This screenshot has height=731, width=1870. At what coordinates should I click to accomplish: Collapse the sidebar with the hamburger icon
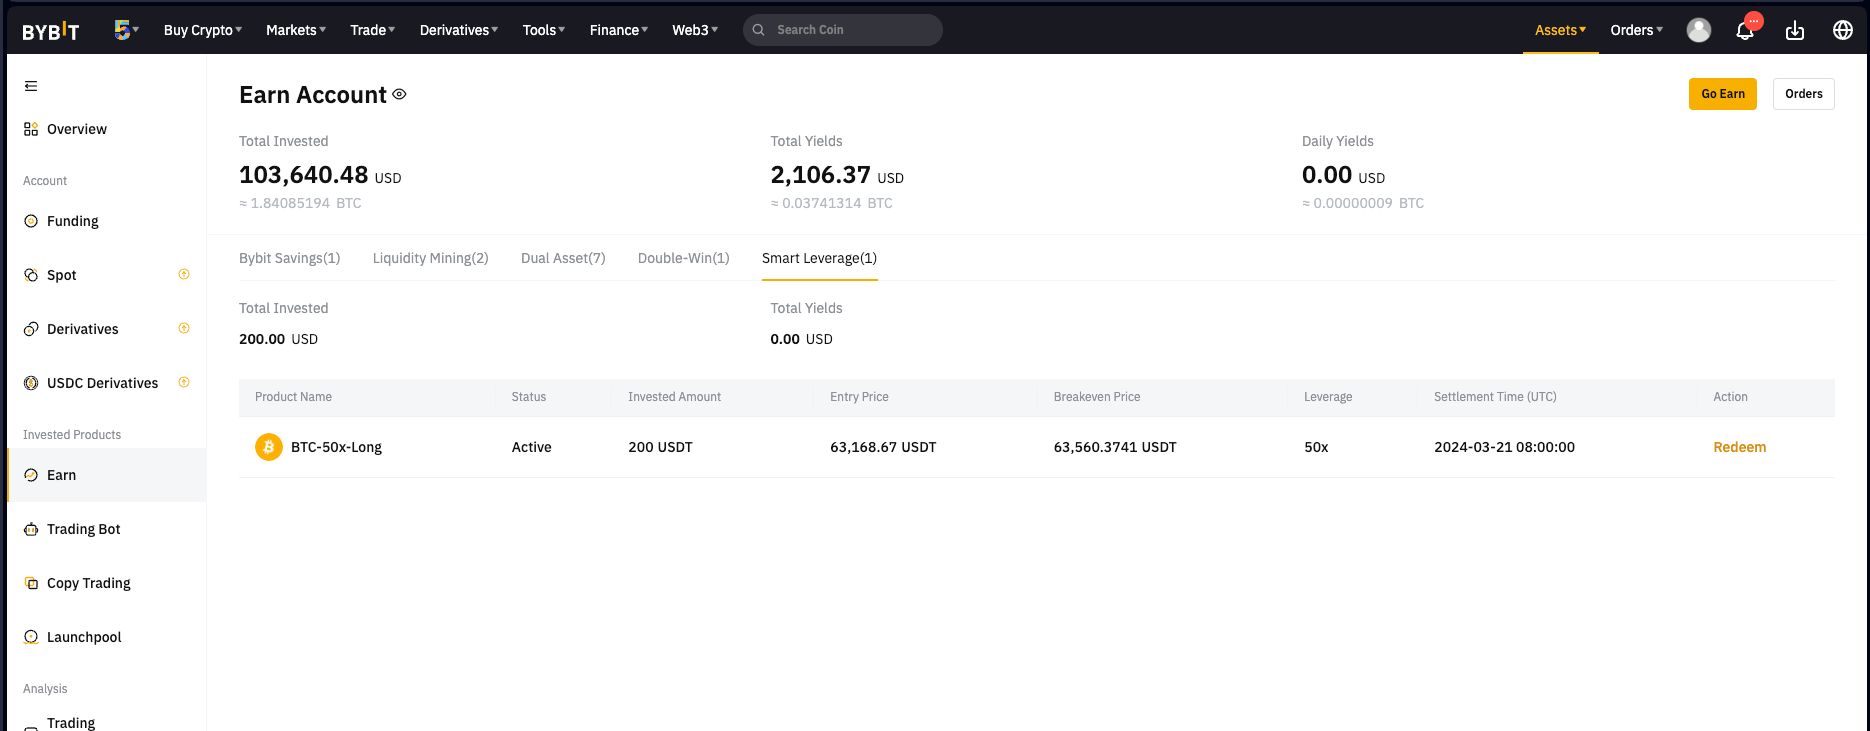click(x=31, y=86)
